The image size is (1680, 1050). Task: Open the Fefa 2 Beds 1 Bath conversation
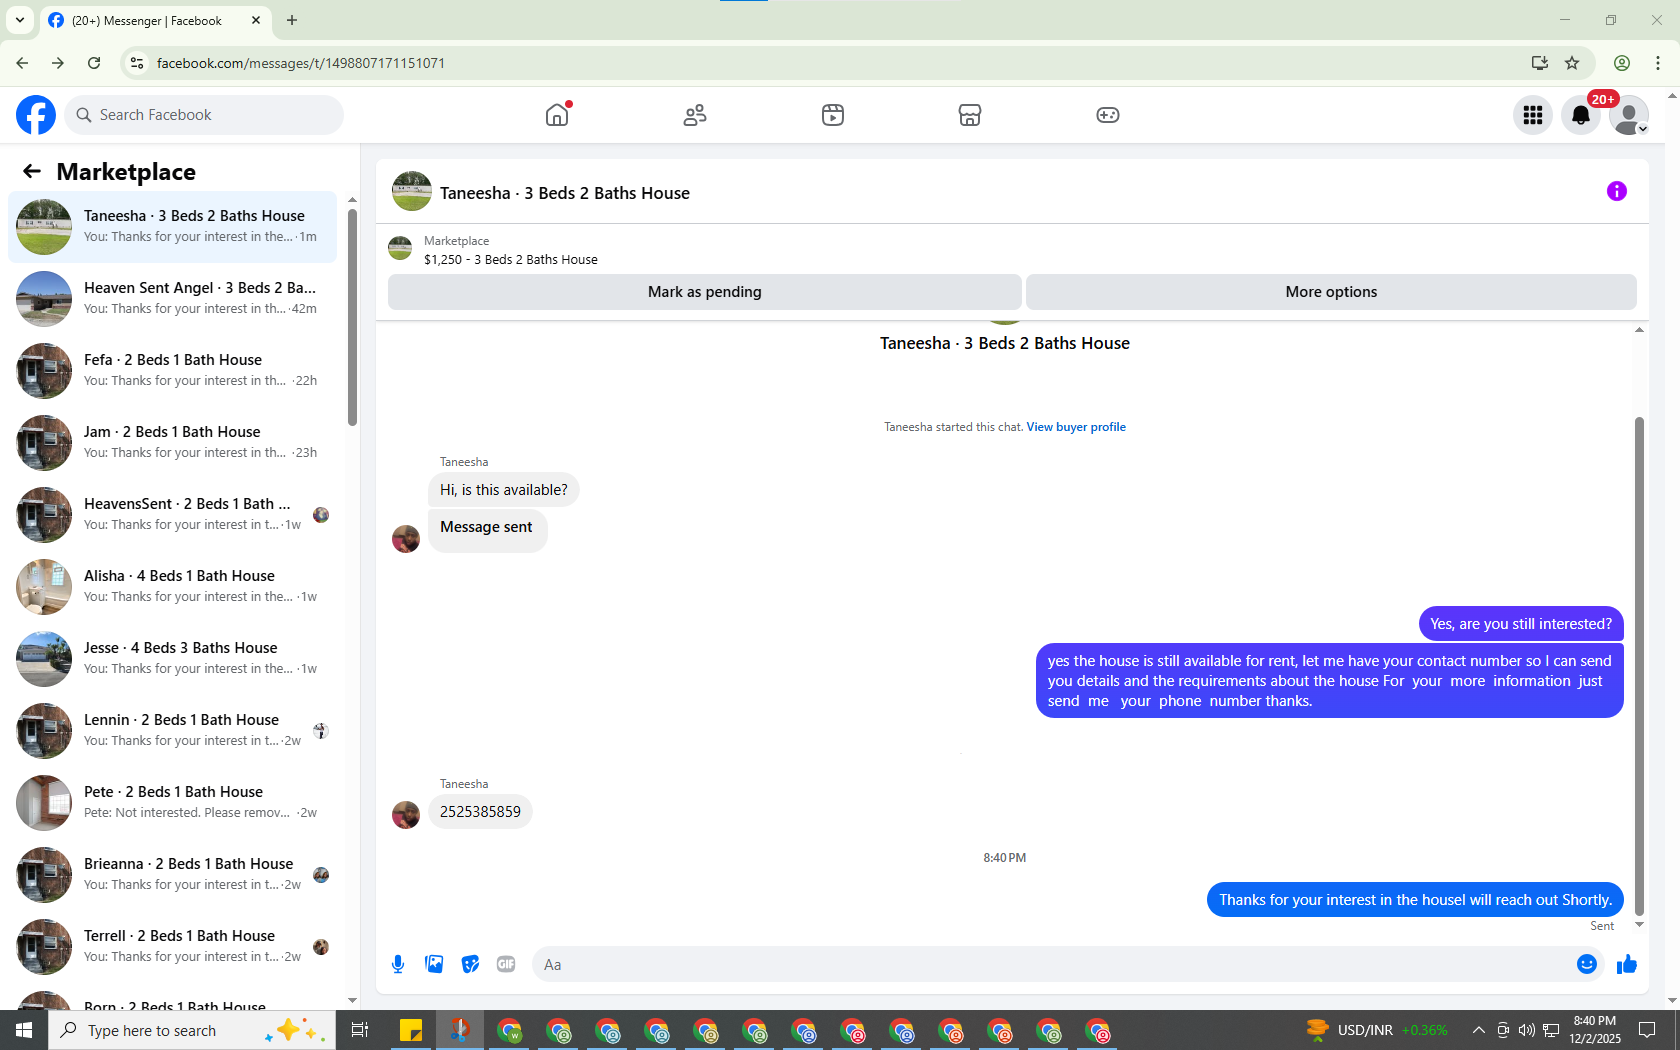point(172,371)
